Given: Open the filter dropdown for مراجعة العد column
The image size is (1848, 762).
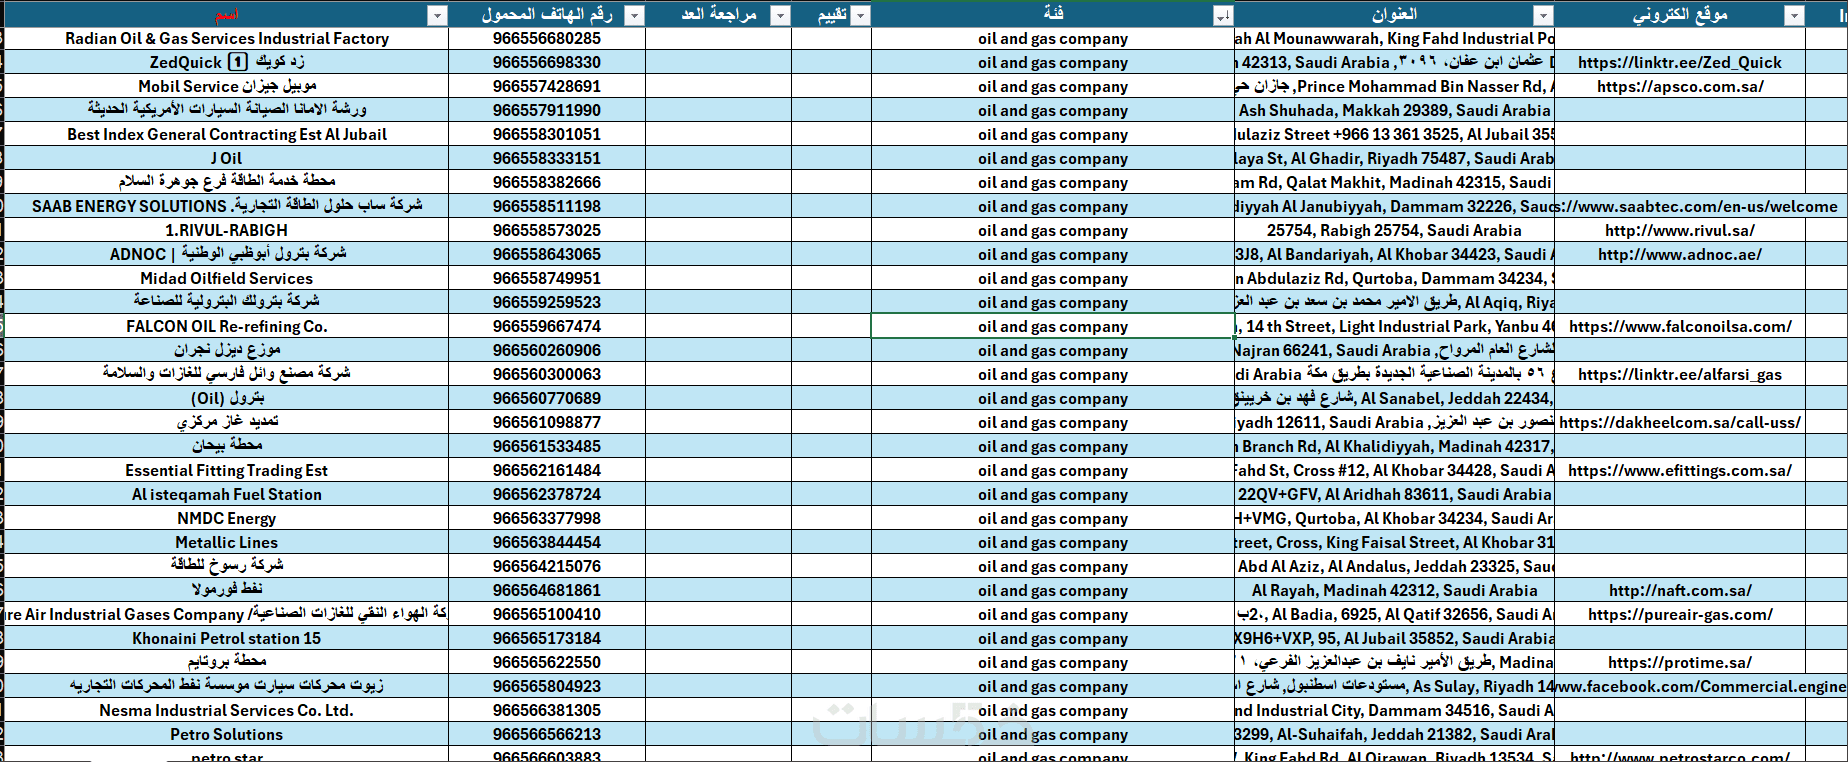Looking at the screenshot, I should click(x=780, y=15).
